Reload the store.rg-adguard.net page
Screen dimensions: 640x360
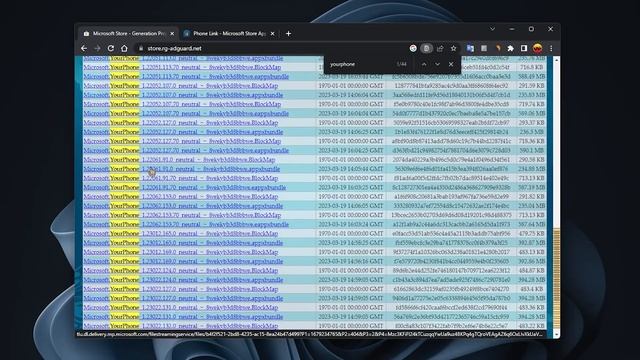(x=111, y=48)
